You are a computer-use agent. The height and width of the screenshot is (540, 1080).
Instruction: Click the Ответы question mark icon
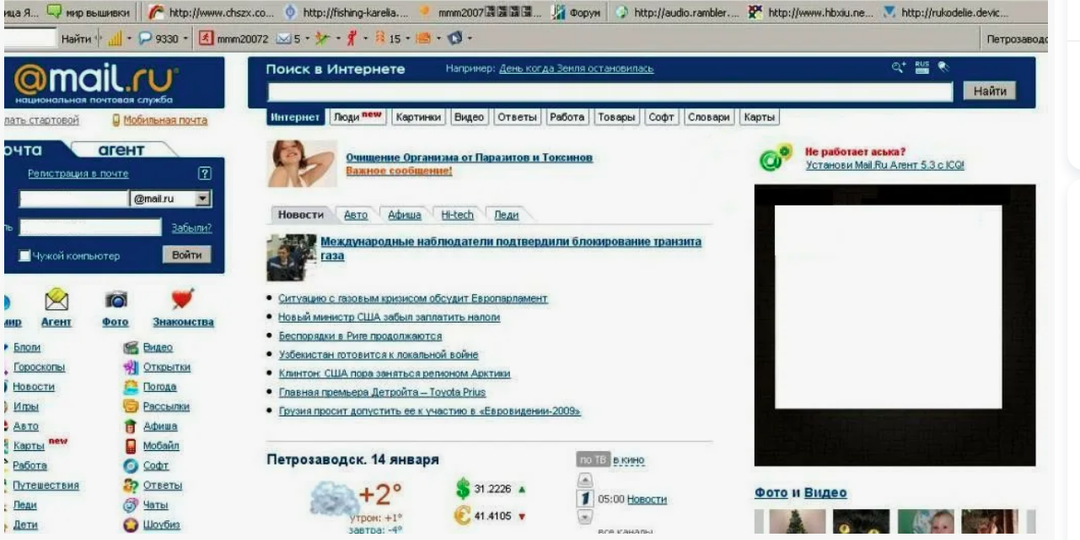(x=131, y=486)
